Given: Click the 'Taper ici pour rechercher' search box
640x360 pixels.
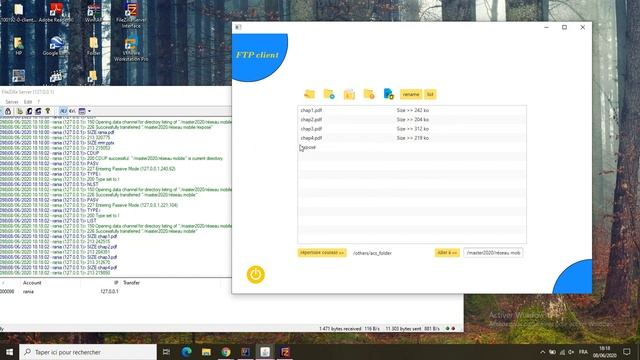Looking at the screenshot, I should click(88, 352).
